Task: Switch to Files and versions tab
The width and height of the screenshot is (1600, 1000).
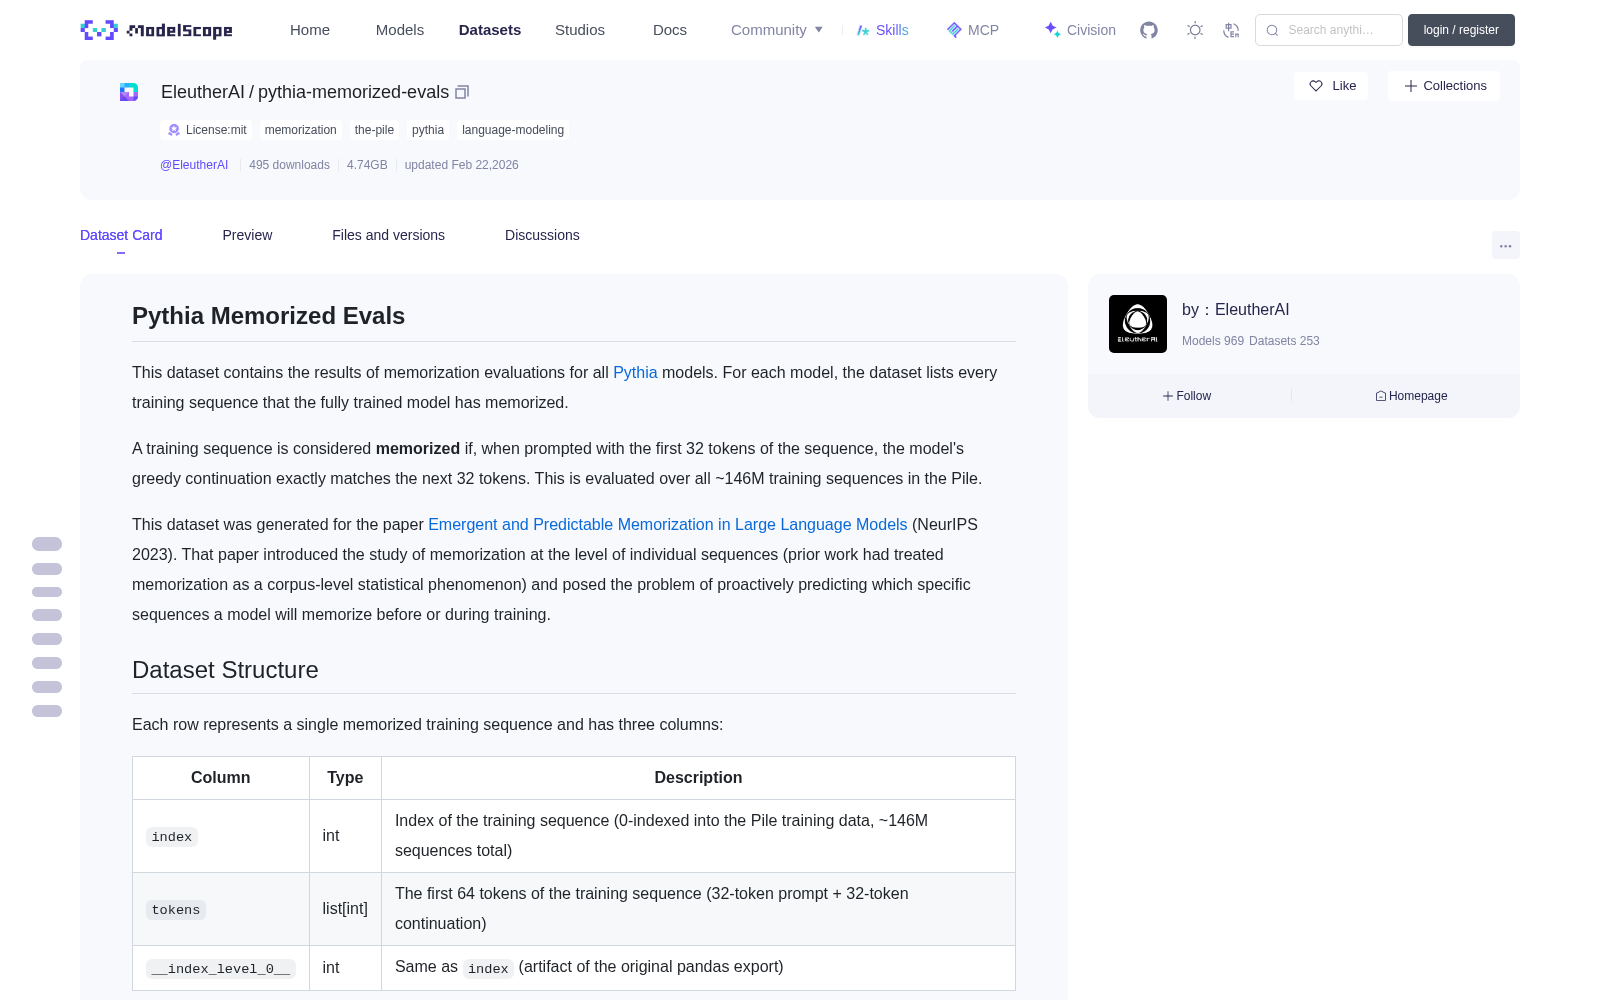Action: point(388,235)
